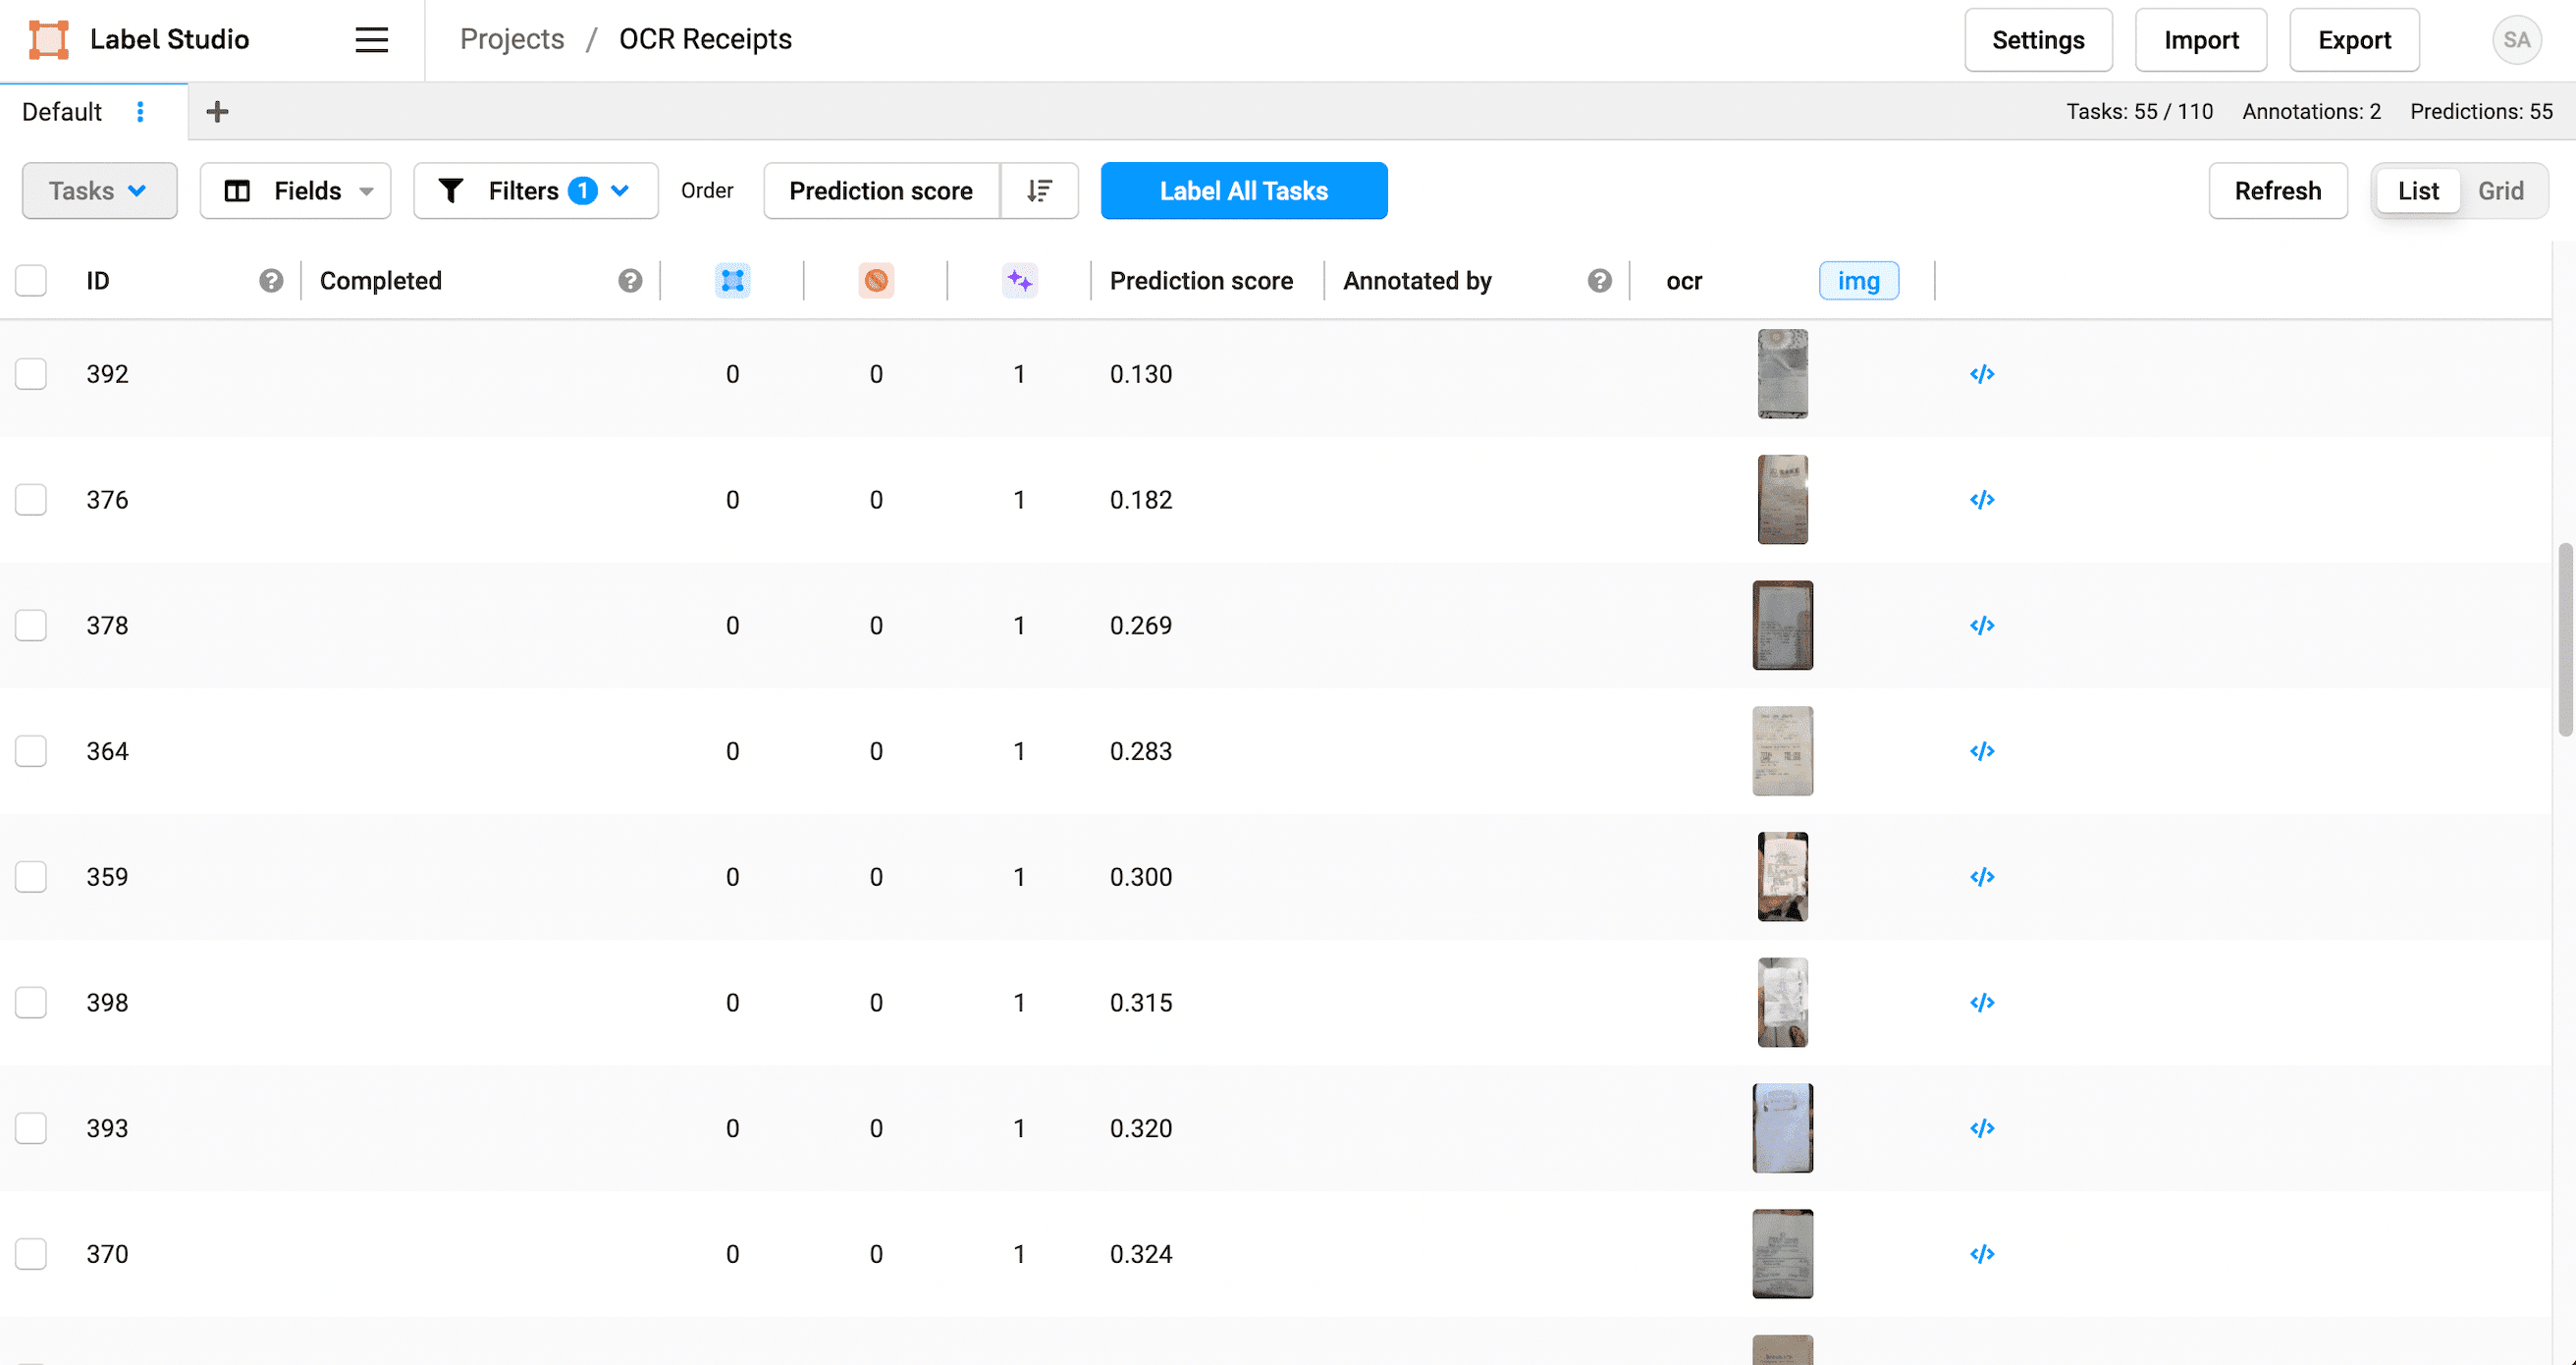Screen dimensions: 2576x1365
Task: Open the Fields dropdown
Action: (295, 190)
